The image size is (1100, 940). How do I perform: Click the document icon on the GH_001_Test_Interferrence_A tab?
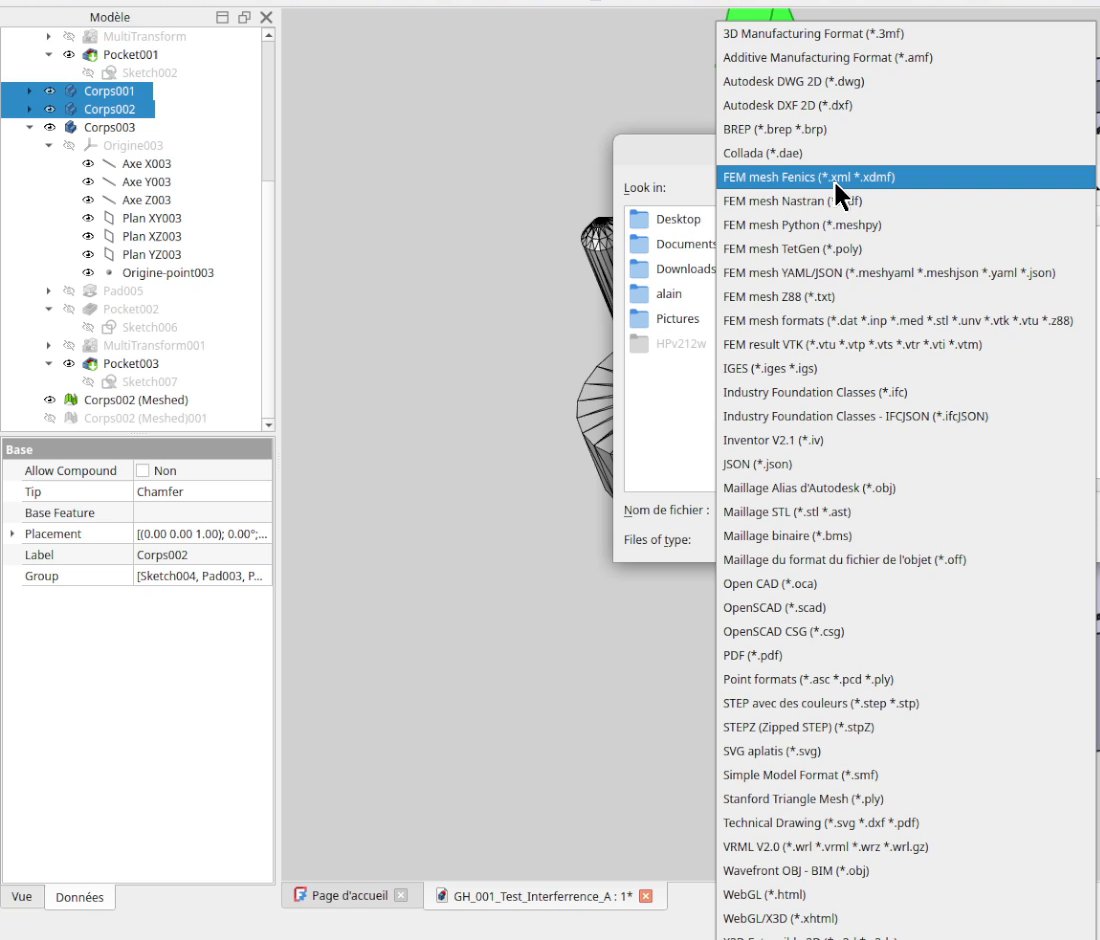pos(442,896)
